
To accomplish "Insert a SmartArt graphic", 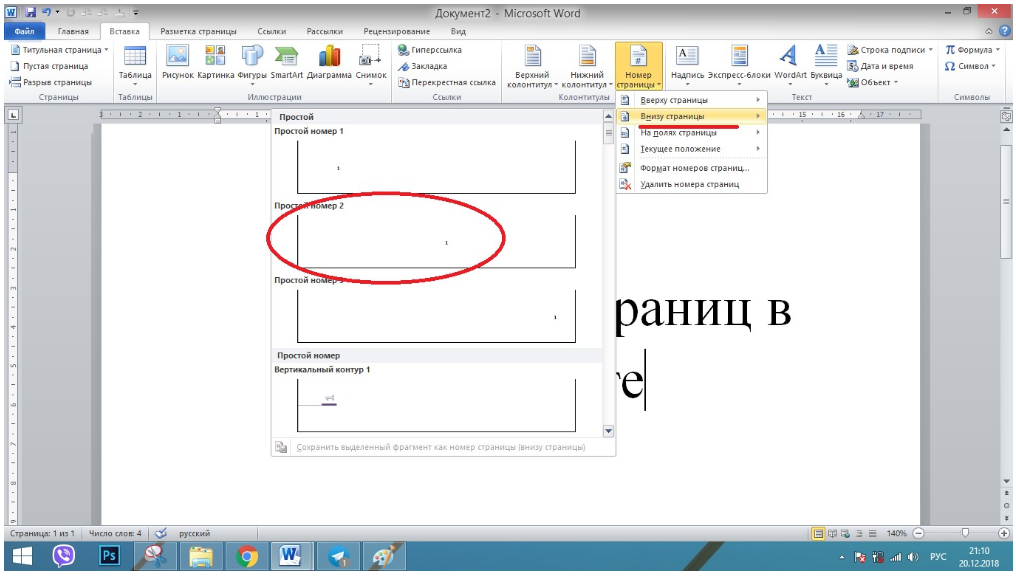I will (286, 63).
